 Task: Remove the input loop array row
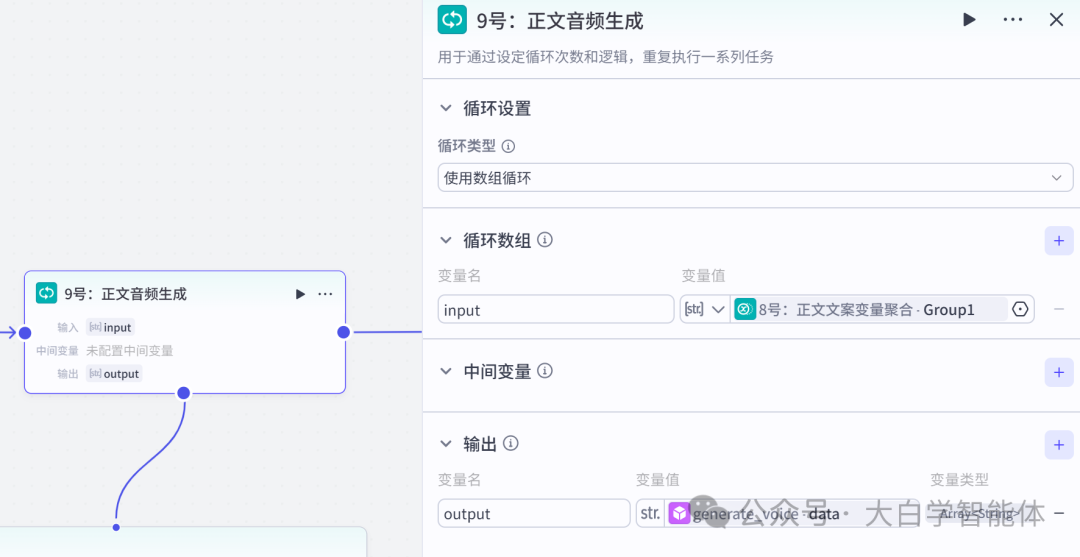click(1059, 310)
